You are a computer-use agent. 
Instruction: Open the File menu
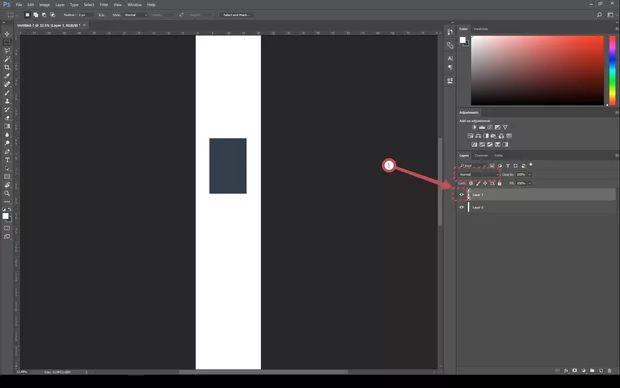pos(19,5)
